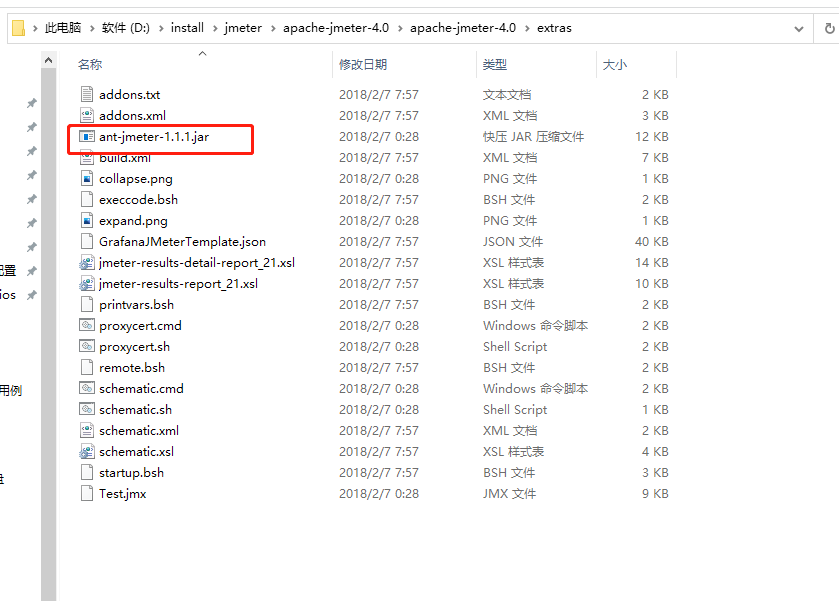Select the file name proxycert.cmd
The image size is (839, 601).
coord(140,325)
